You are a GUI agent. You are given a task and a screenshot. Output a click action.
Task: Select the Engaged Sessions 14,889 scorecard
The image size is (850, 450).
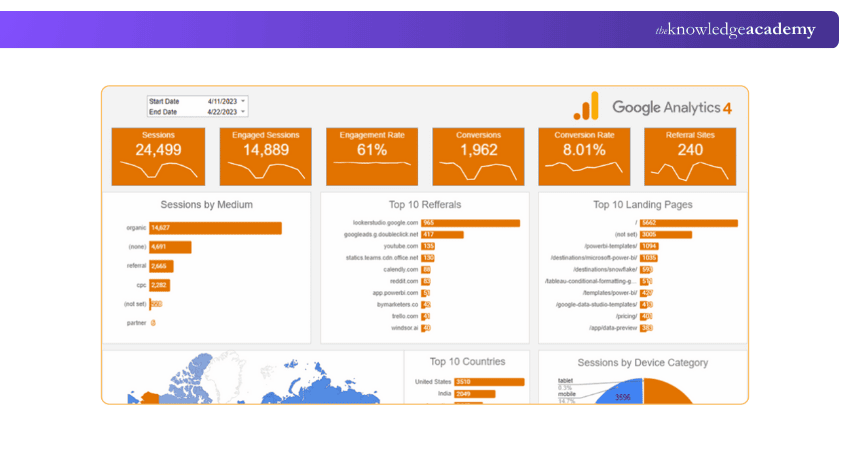pos(266,157)
